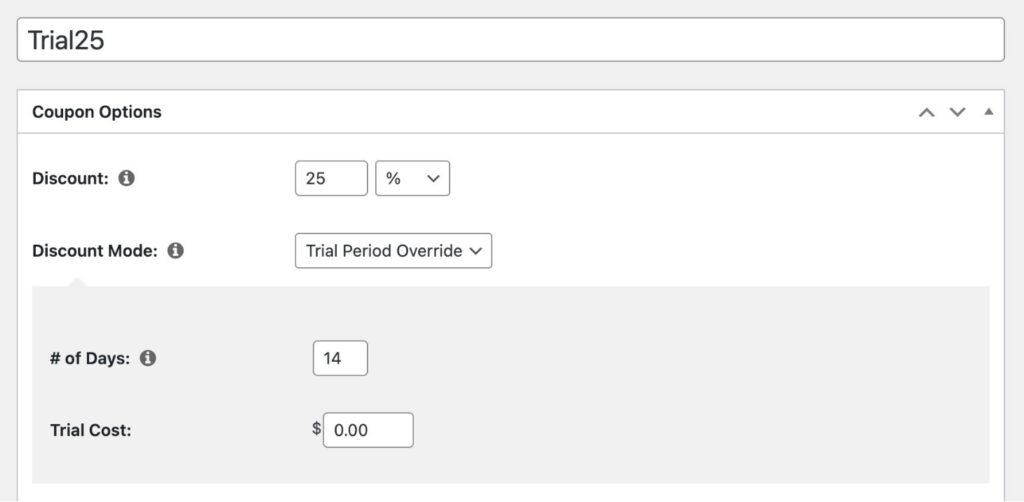The image size is (1024, 502).
Task: Move Coupon Options panel down
Action: [958, 112]
